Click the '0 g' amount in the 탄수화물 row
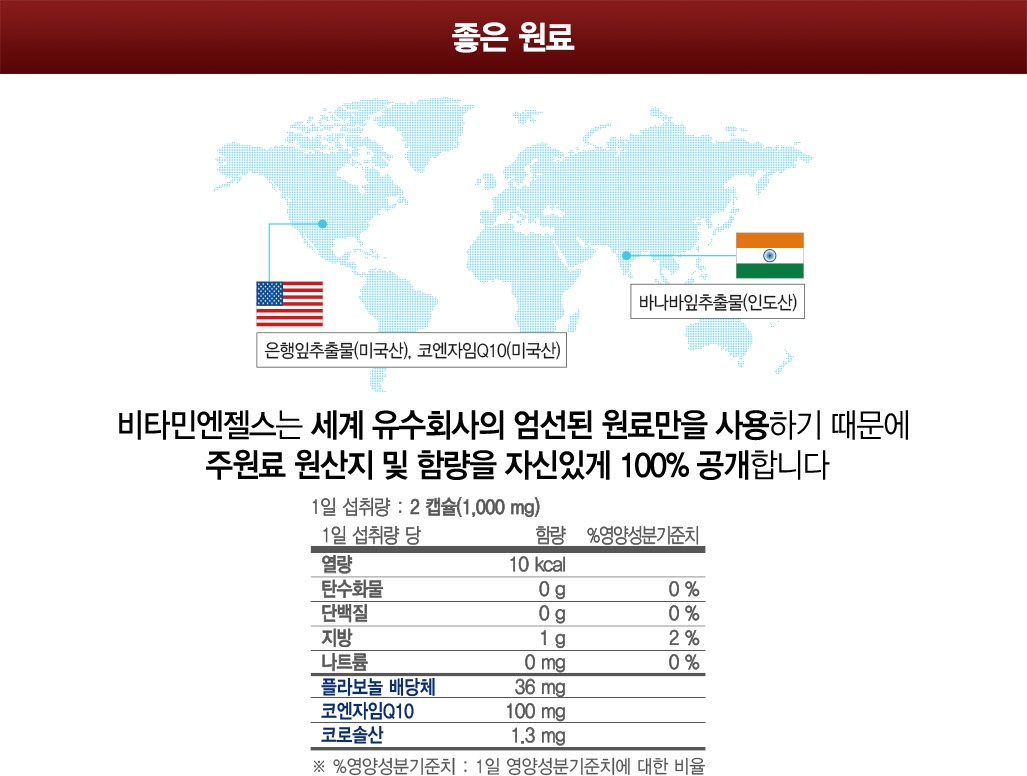 [x=552, y=589]
